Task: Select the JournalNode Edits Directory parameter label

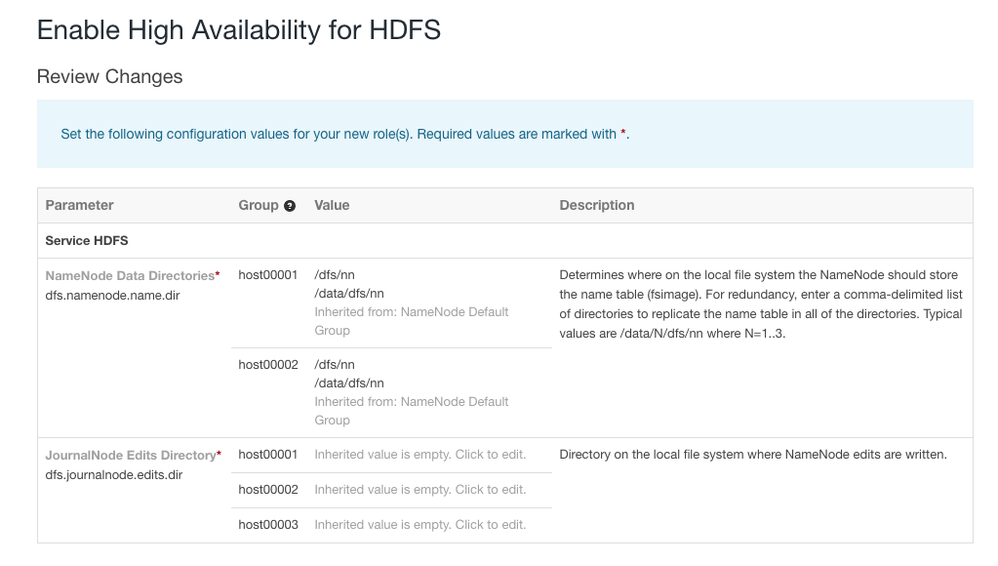Action: [130, 455]
